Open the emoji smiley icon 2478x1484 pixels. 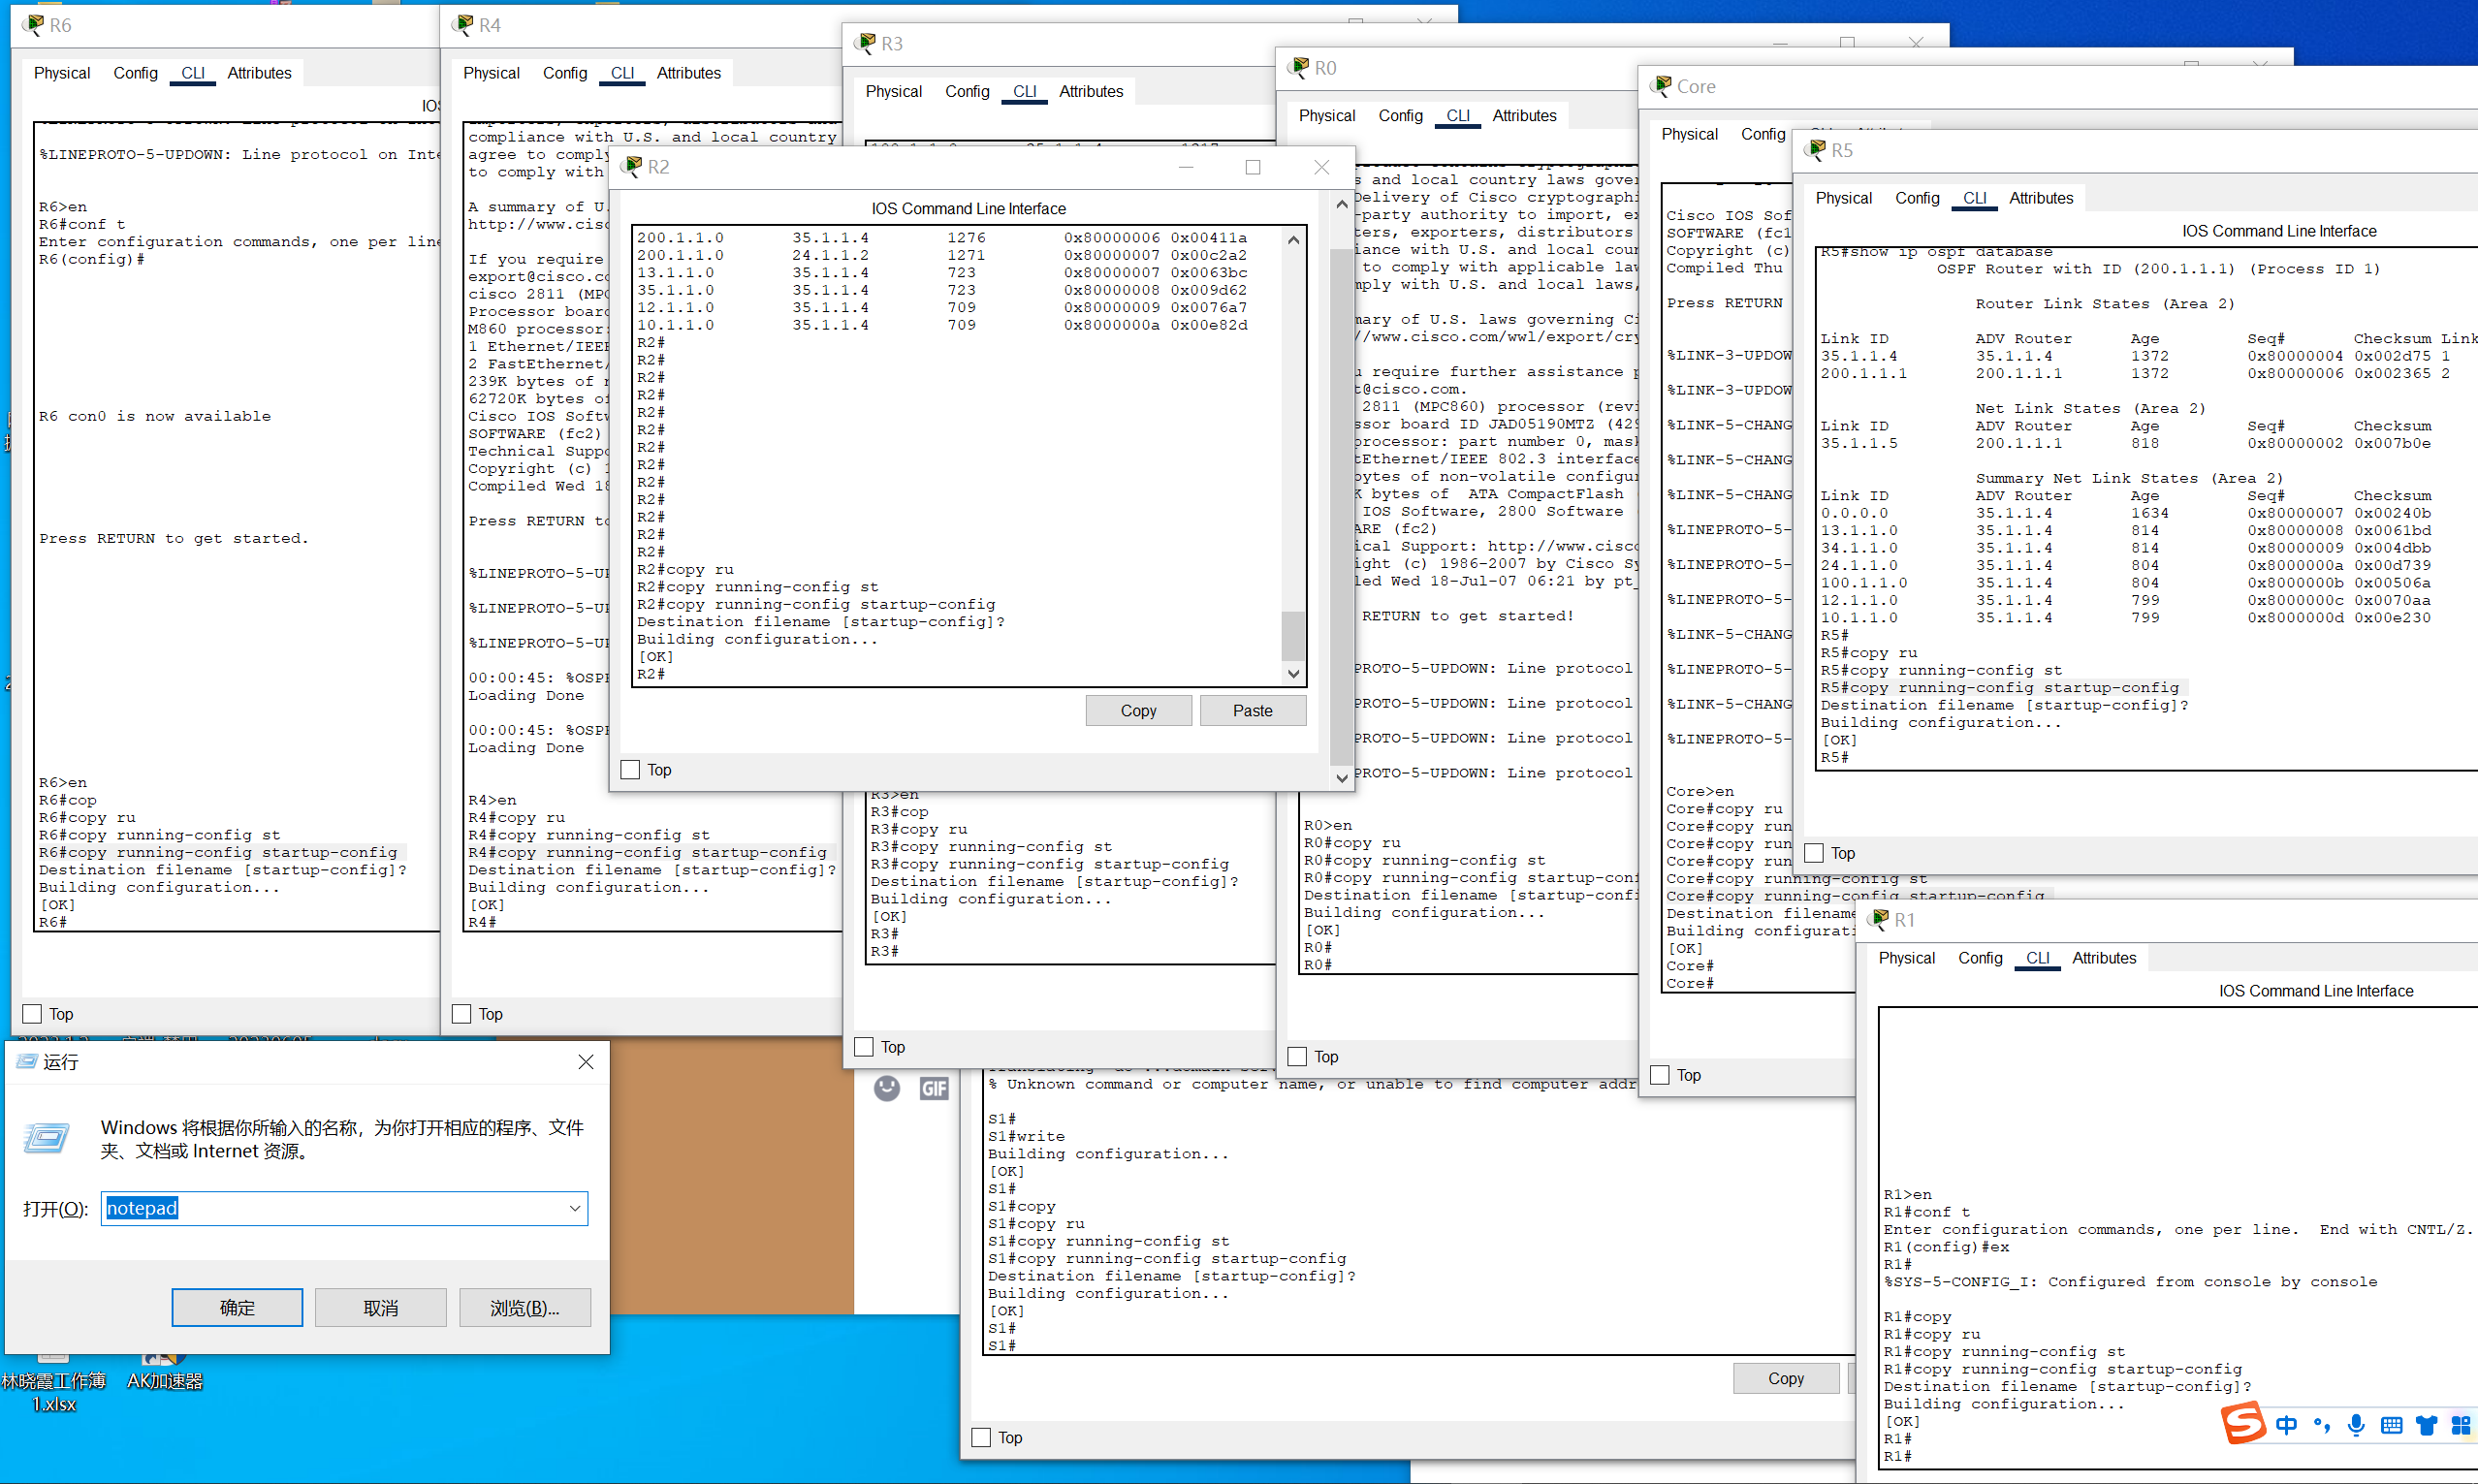pos(887,1088)
